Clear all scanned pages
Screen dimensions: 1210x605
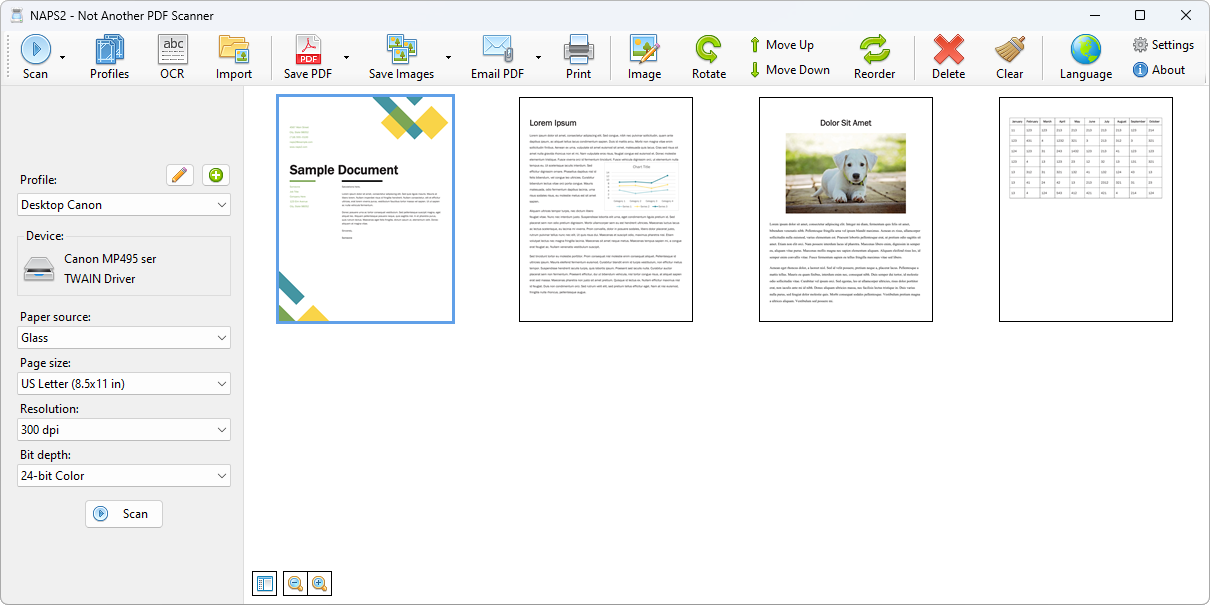(x=1010, y=55)
